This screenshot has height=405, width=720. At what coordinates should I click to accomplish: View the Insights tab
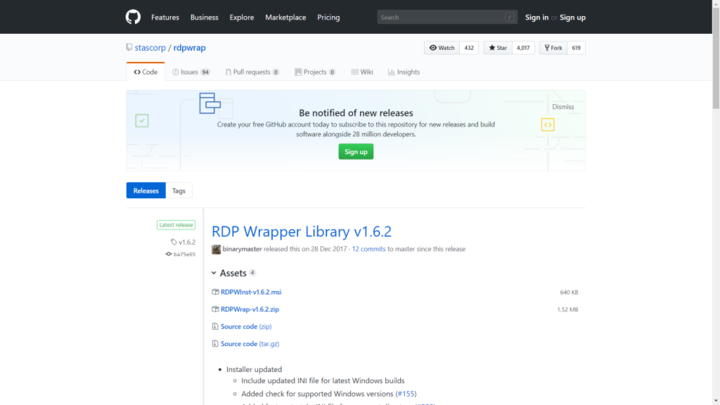point(404,72)
